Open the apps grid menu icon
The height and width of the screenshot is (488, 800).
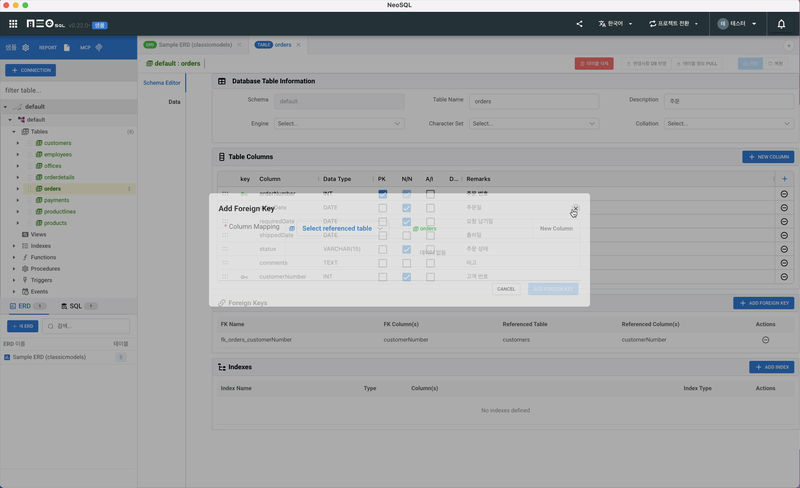[13, 23]
